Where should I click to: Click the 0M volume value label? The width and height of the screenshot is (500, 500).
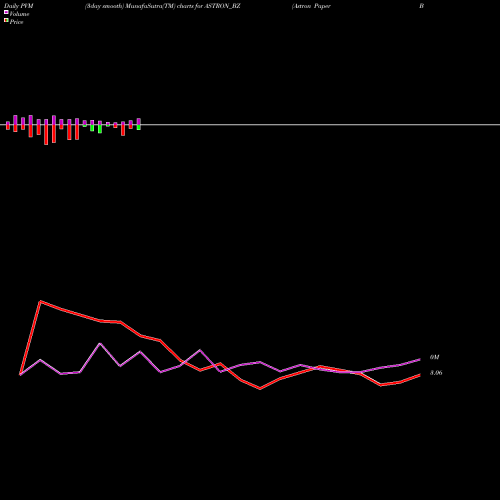434,357
